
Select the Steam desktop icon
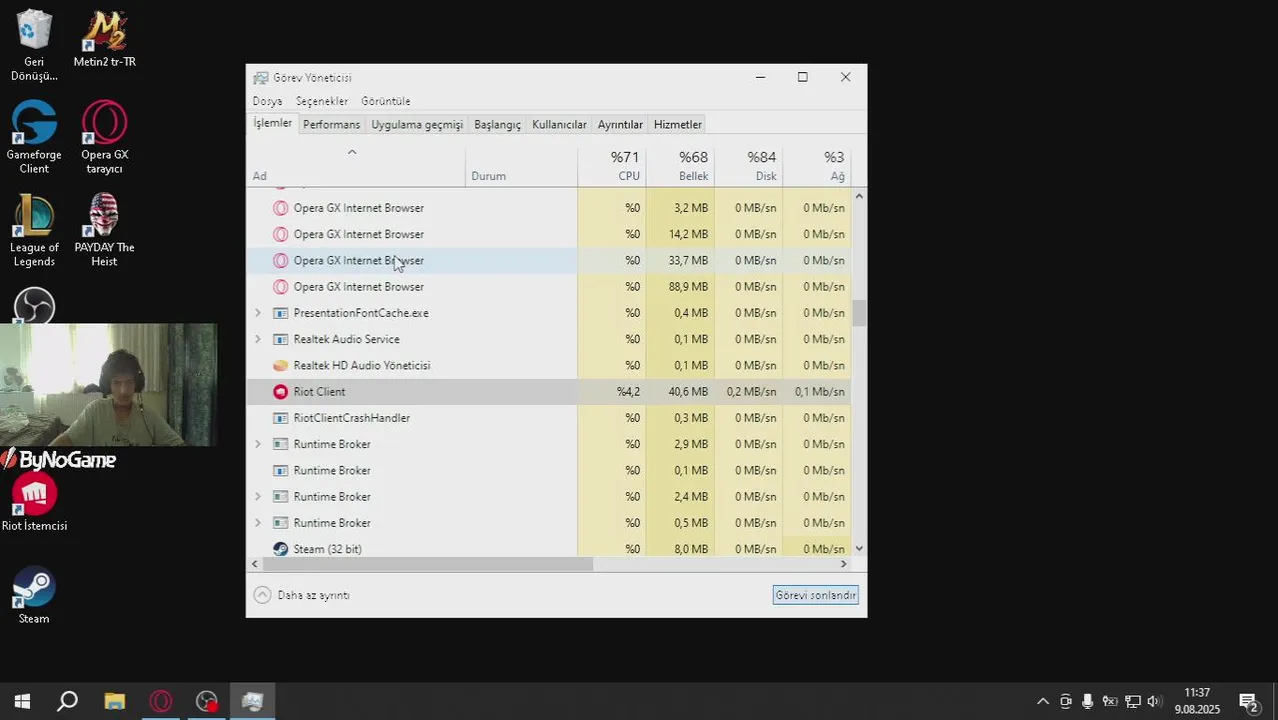[x=34, y=596]
